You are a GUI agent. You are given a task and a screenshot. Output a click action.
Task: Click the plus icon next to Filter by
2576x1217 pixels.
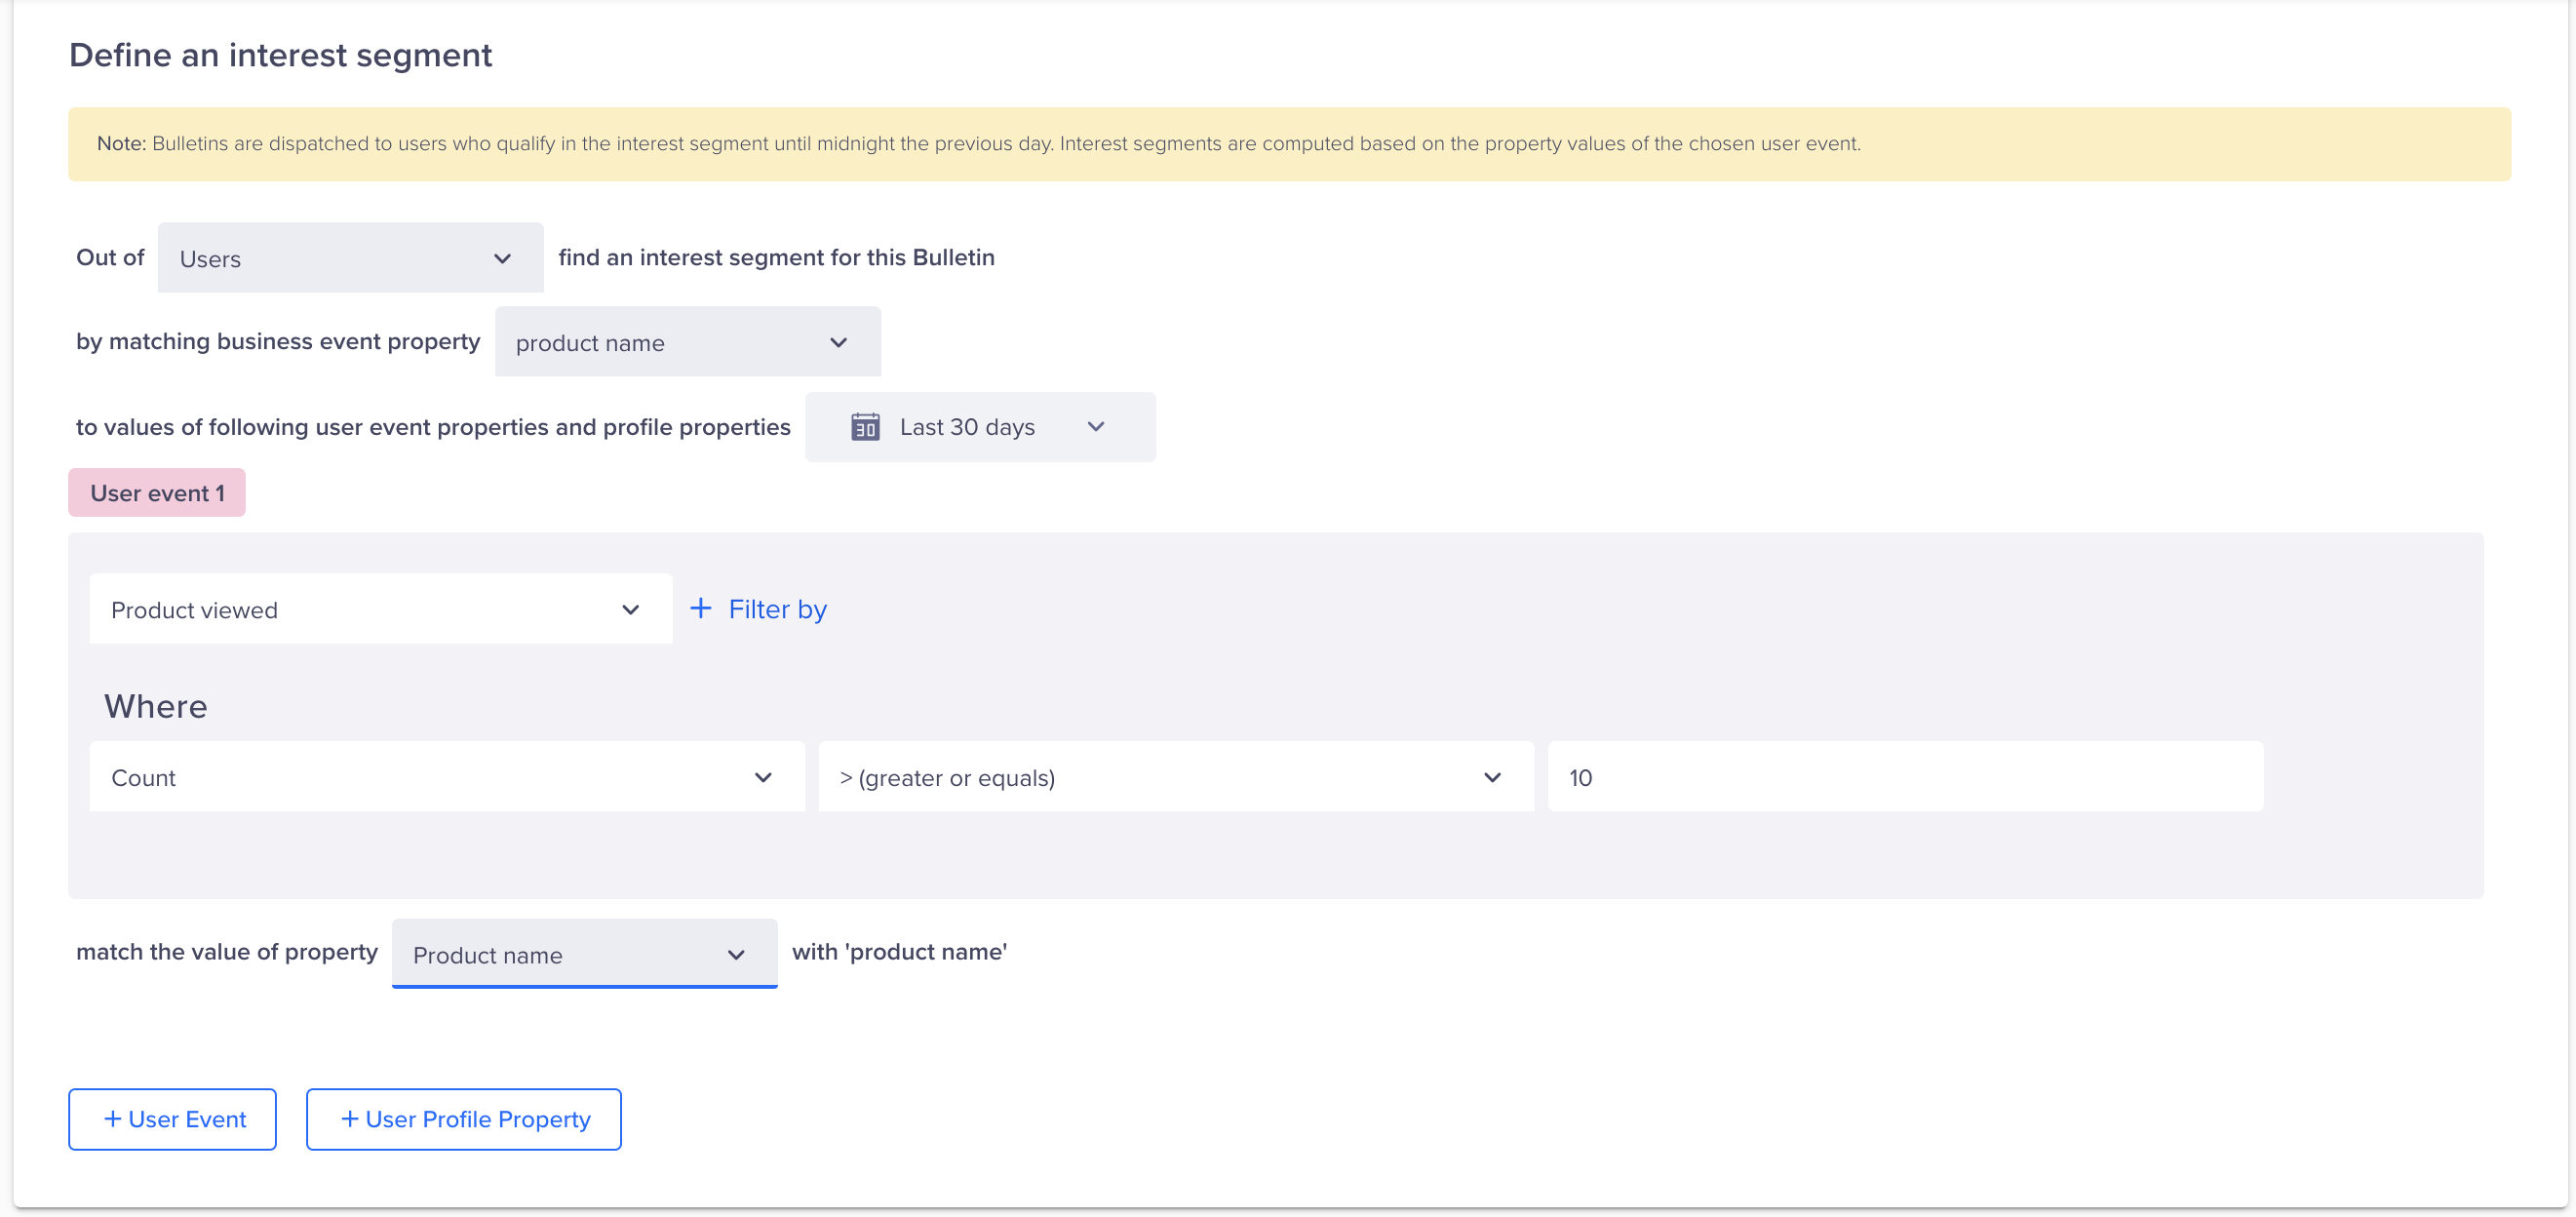coord(701,609)
